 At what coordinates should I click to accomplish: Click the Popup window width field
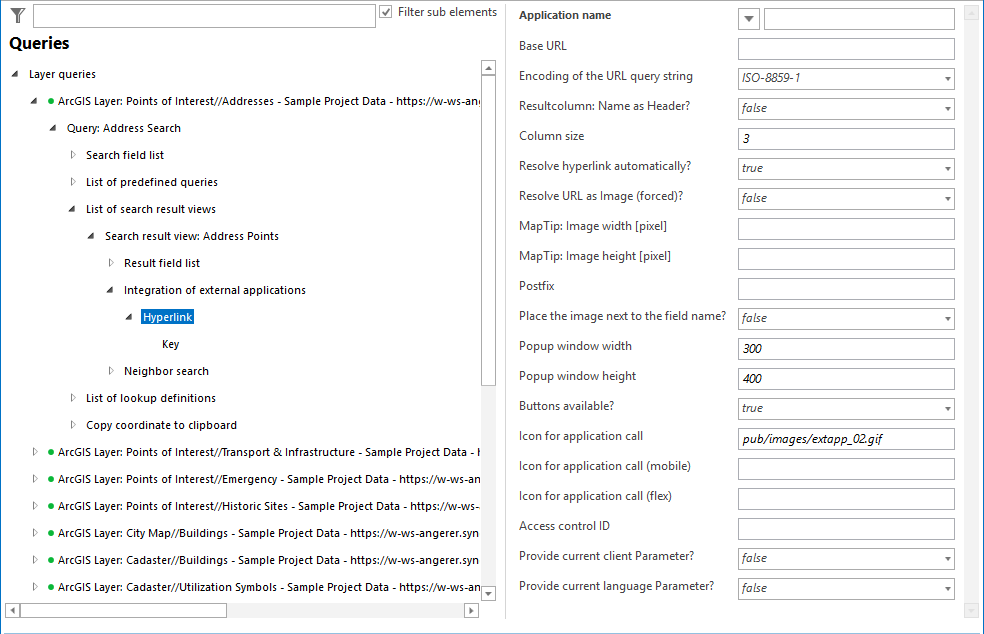click(x=845, y=348)
